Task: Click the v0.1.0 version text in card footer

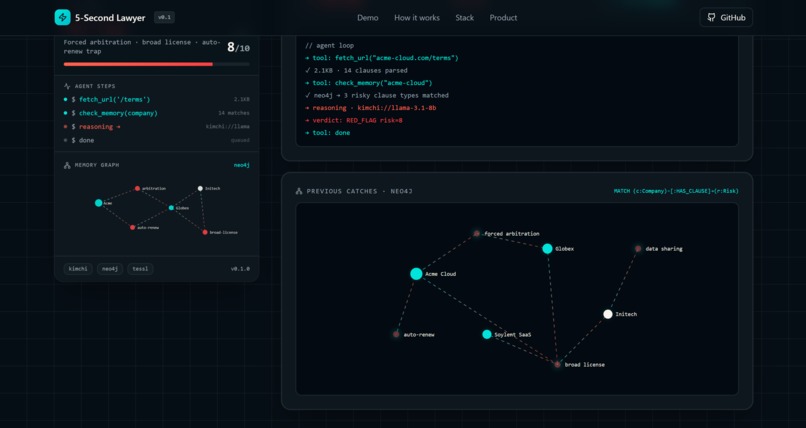Action: point(240,269)
